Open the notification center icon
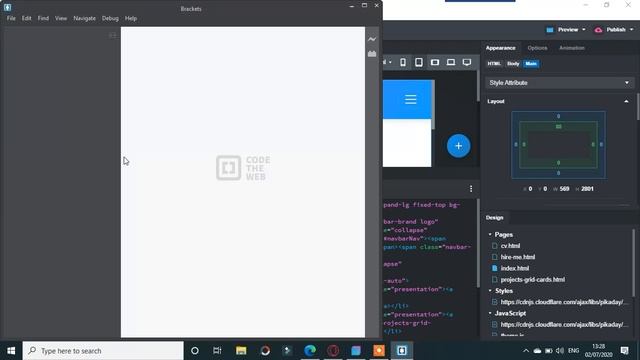 point(624,351)
